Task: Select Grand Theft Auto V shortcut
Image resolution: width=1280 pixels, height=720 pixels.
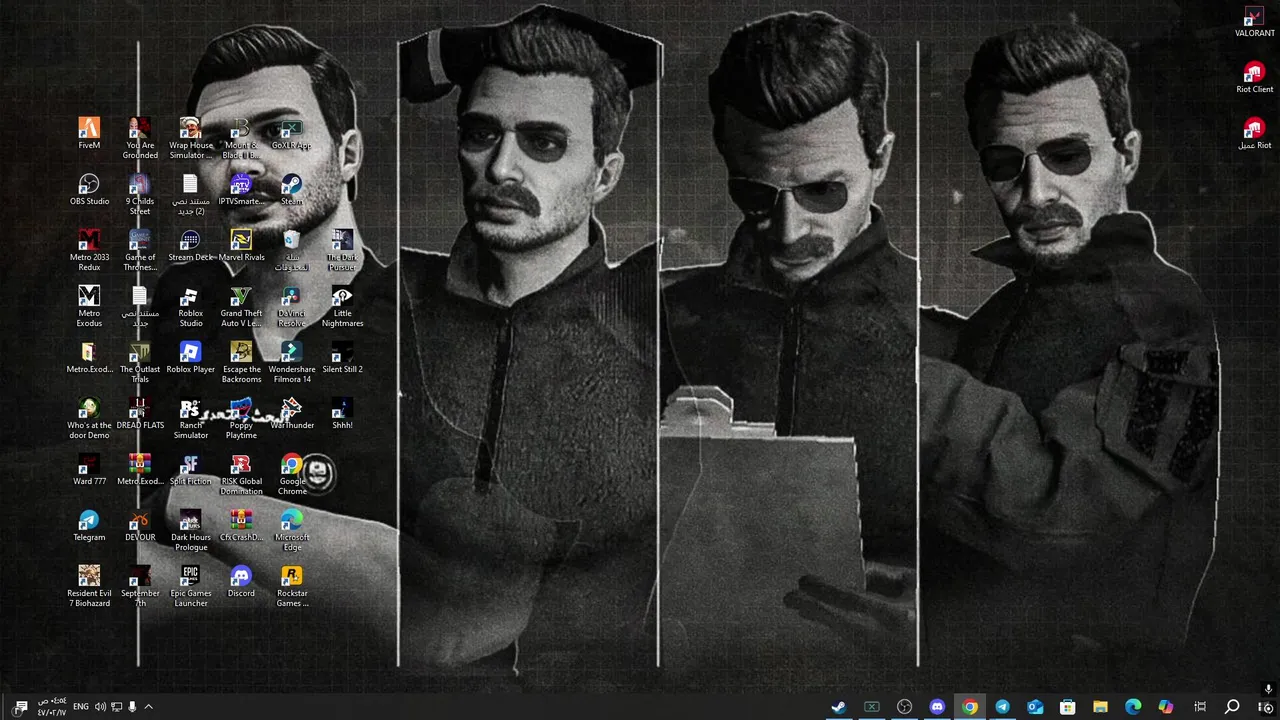Action: pos(241,306)
